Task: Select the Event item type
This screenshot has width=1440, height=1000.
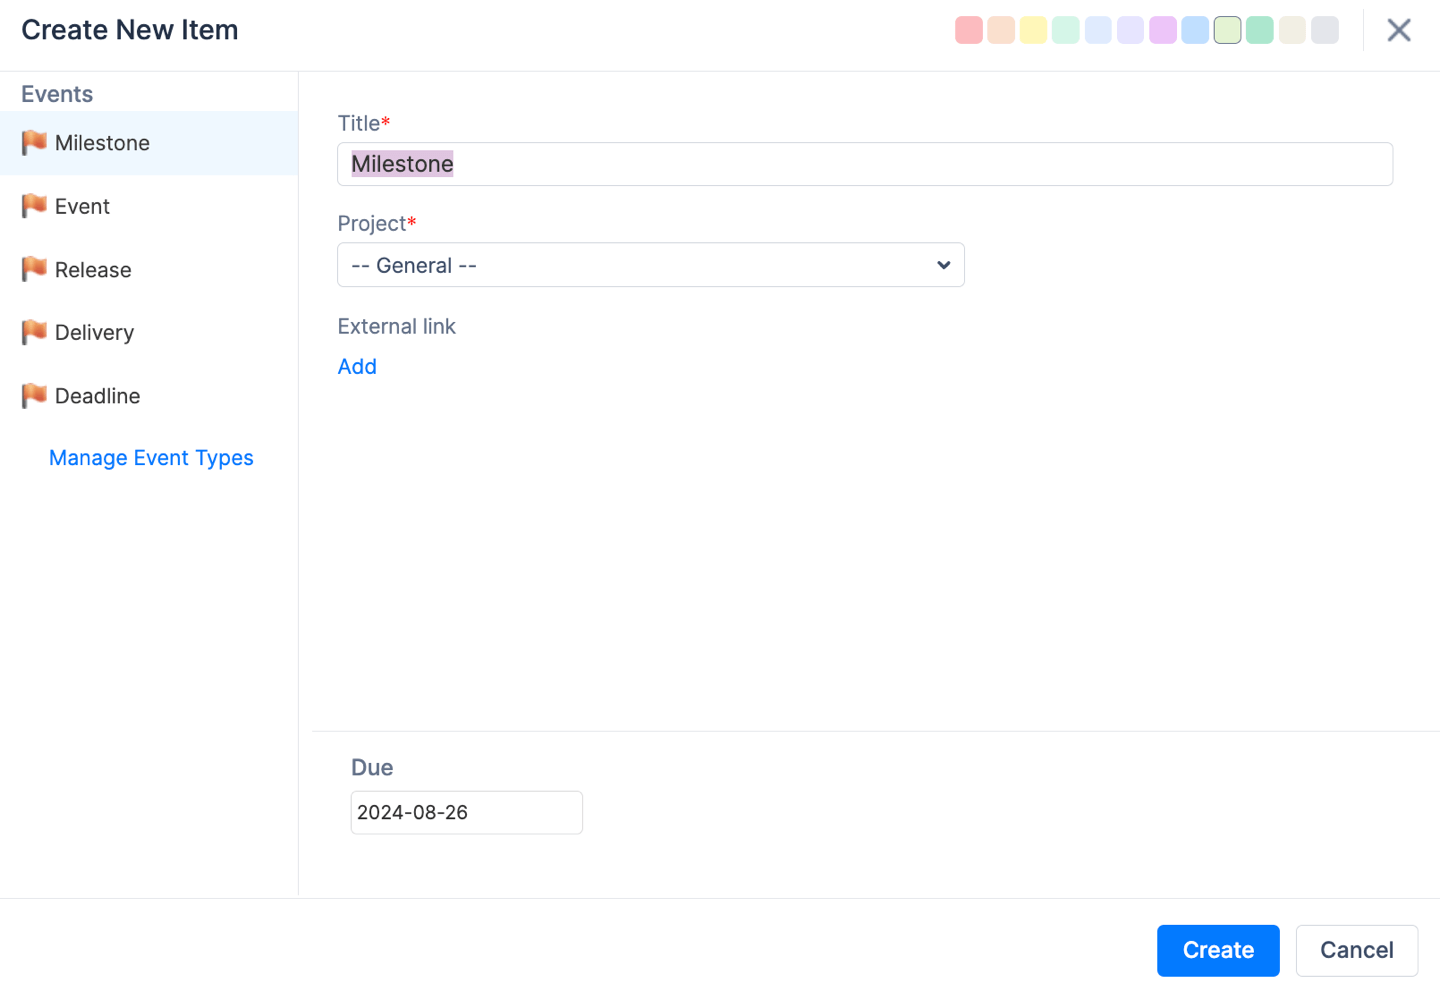Action: [x=82, y=207]
